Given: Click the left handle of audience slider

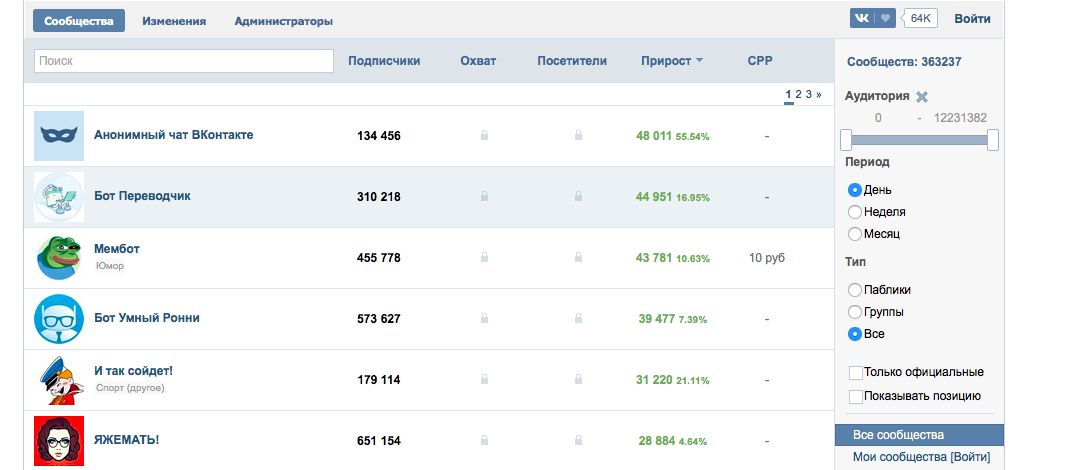Looking at the screenshot, I should coord(846,140).
